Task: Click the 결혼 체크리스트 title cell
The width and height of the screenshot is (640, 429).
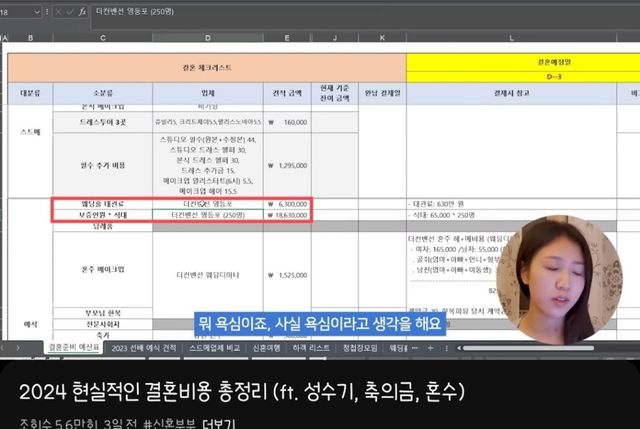Action: (208, 65)
